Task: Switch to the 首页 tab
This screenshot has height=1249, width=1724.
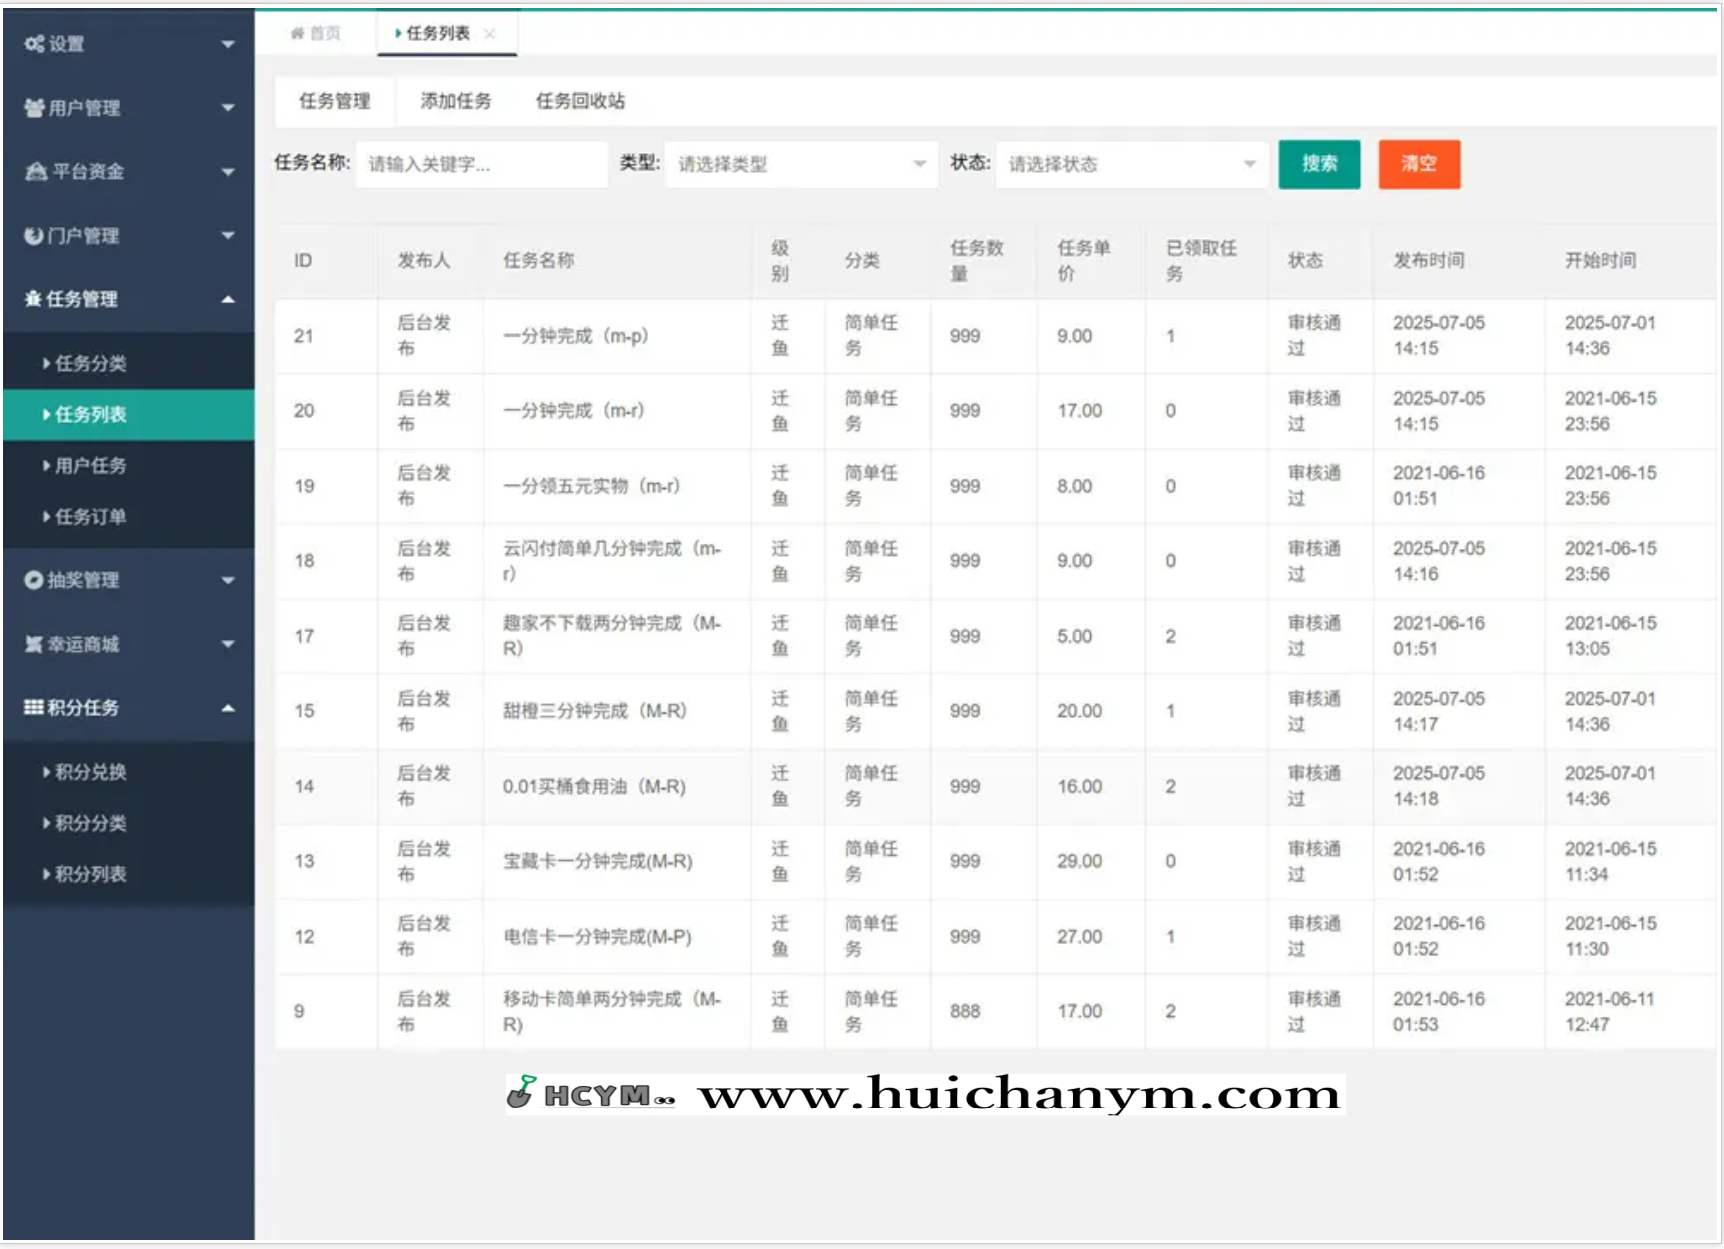Action: tap(316, 33)
